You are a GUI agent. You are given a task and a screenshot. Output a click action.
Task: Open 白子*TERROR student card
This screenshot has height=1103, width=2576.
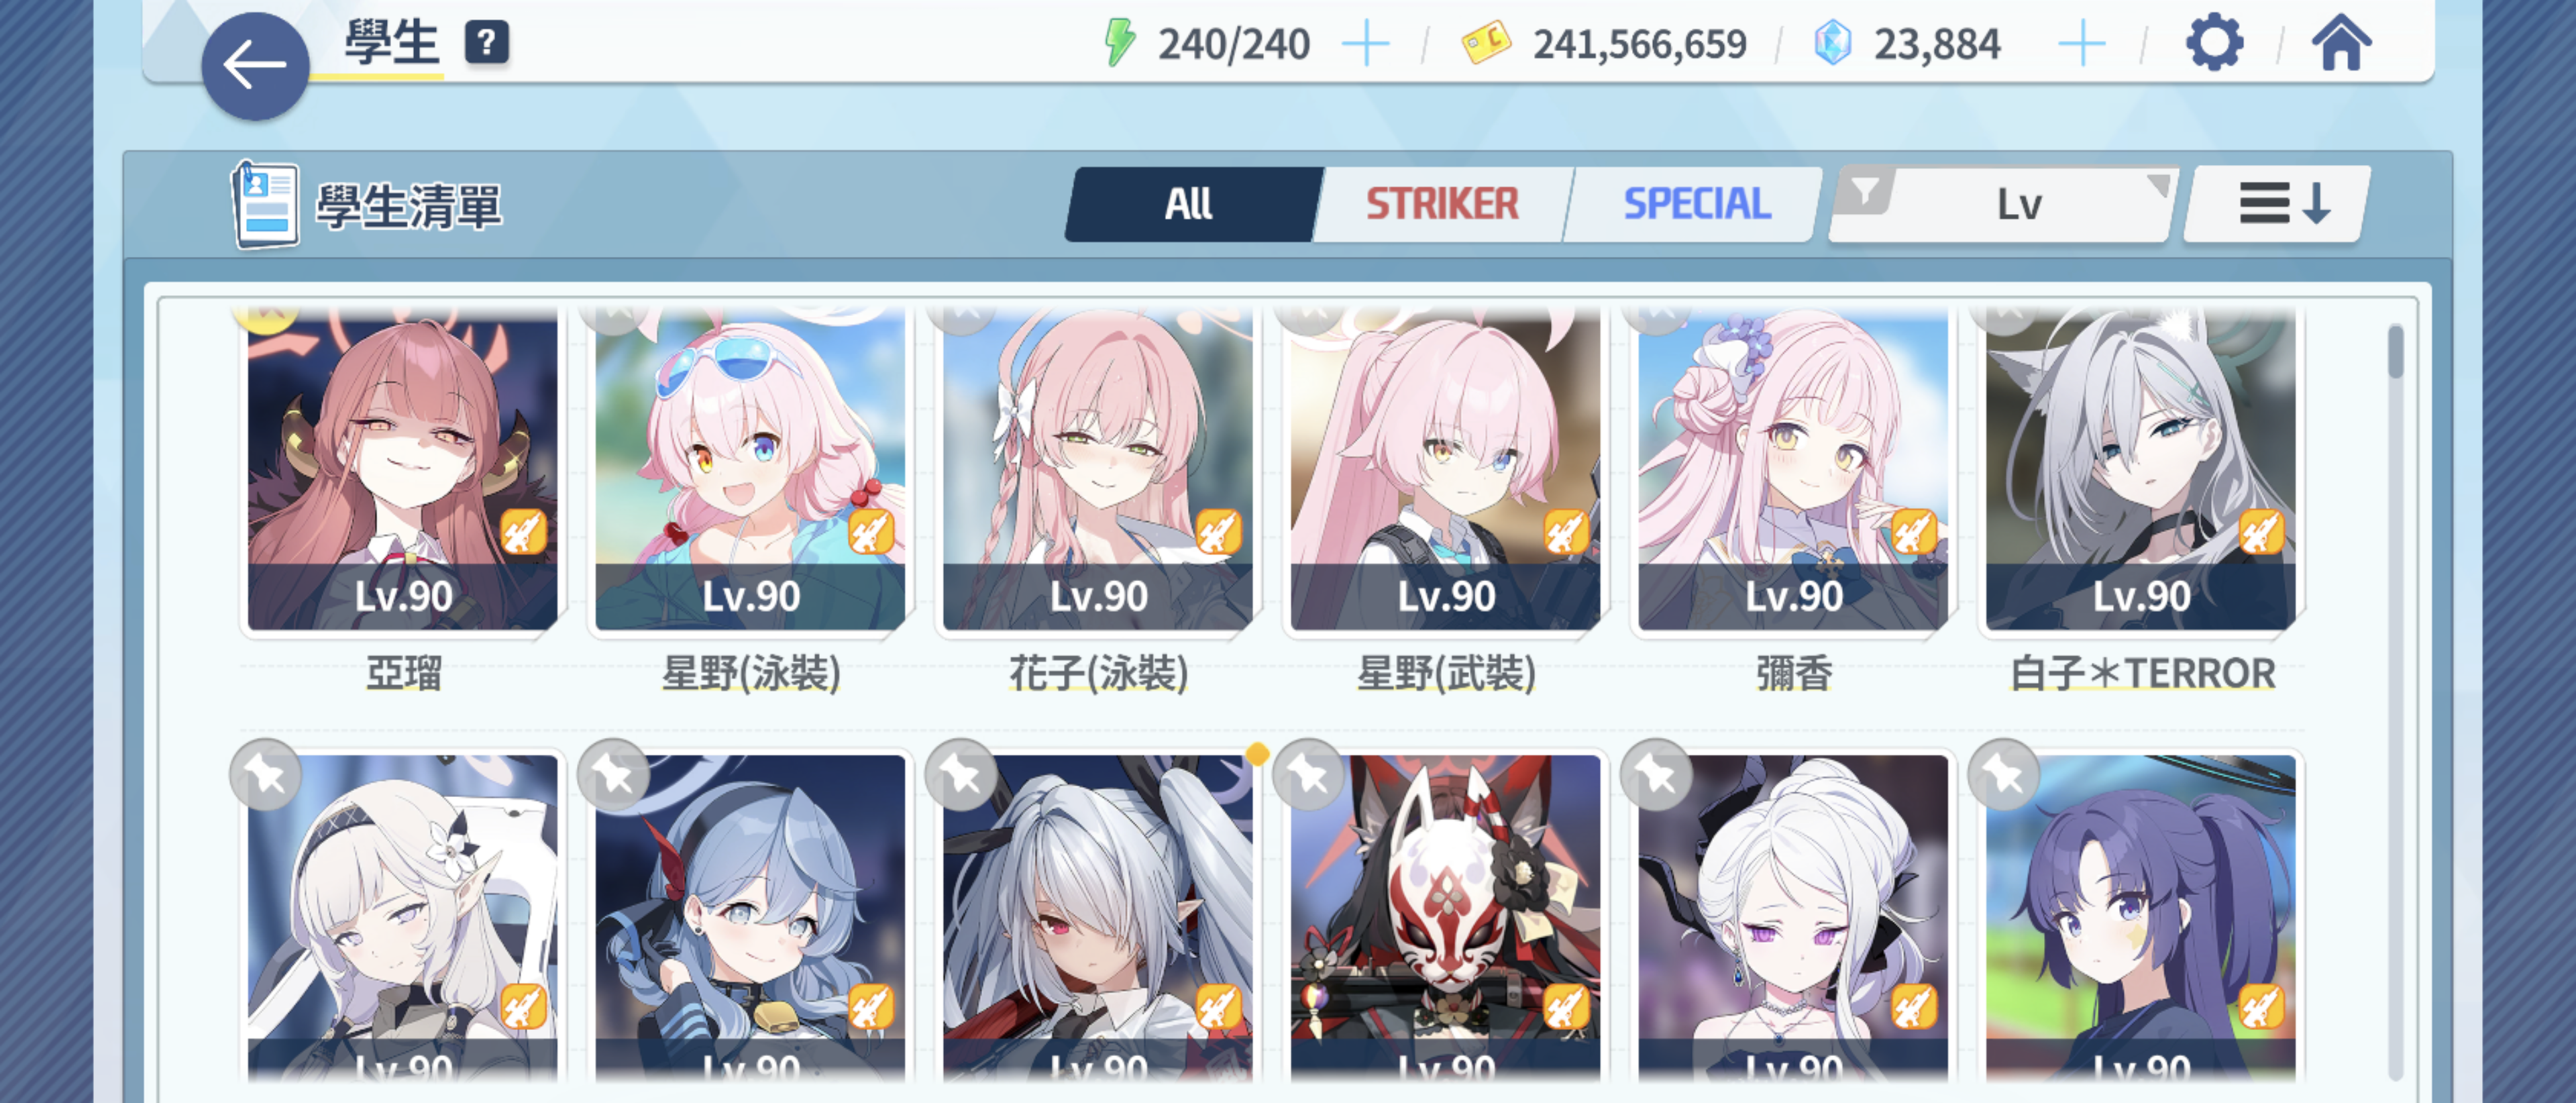(x=2141, y=470)
